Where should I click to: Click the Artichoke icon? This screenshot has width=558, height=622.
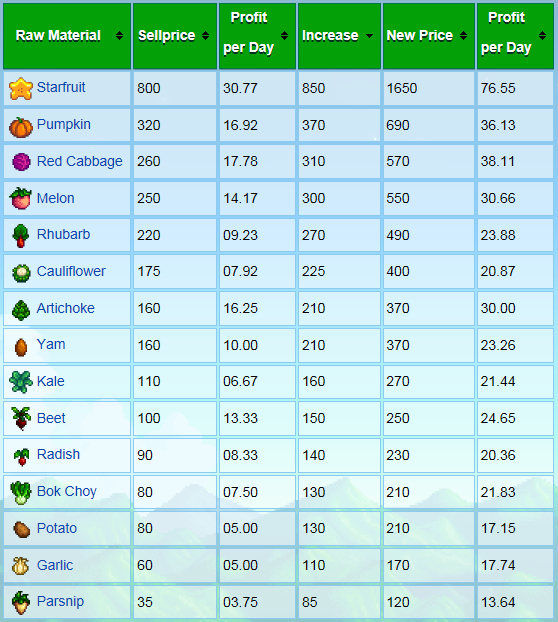click(21, 310)
